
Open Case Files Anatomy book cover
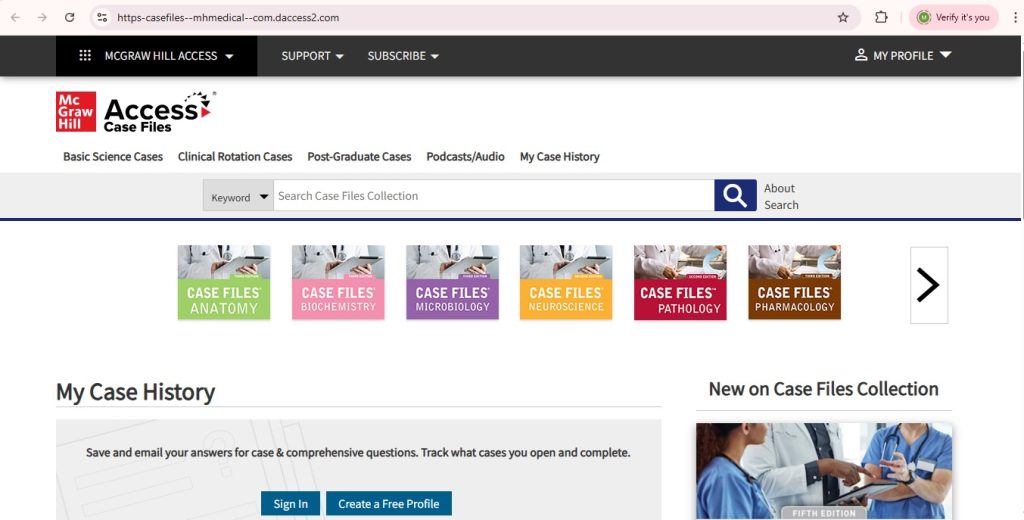224,282
